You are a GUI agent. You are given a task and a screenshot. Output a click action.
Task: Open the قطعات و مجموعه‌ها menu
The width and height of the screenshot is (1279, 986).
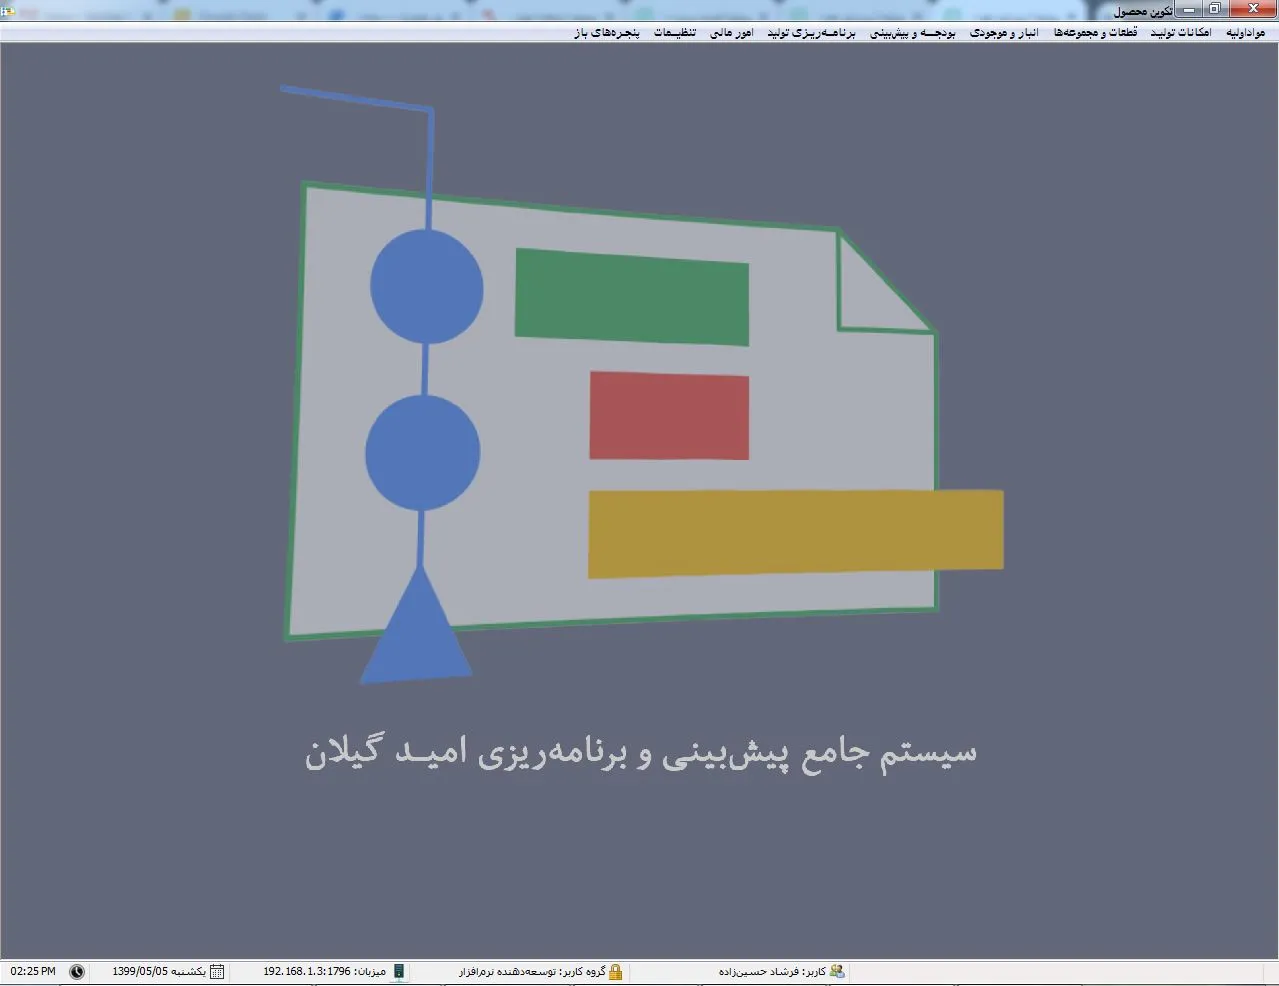pyautogui.click(x=1095, y=33)
